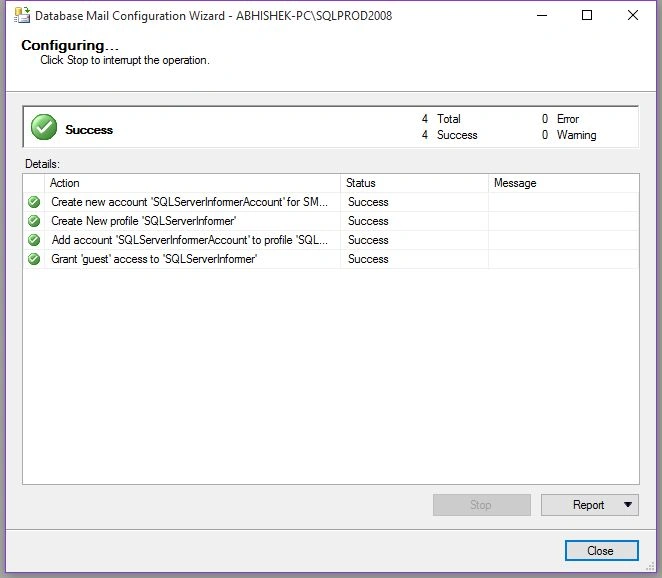Viewport: 662px width, 578px height.
Task: Click the Close button
Action: (602, 551)
